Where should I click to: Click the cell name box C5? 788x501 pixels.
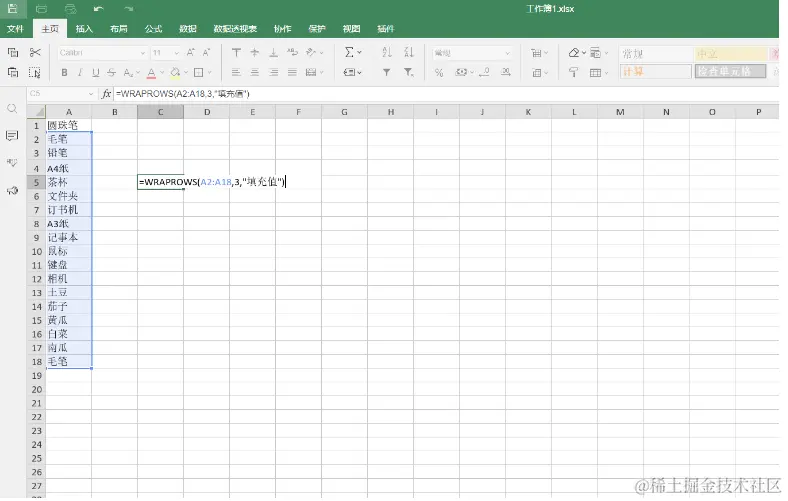61,93
